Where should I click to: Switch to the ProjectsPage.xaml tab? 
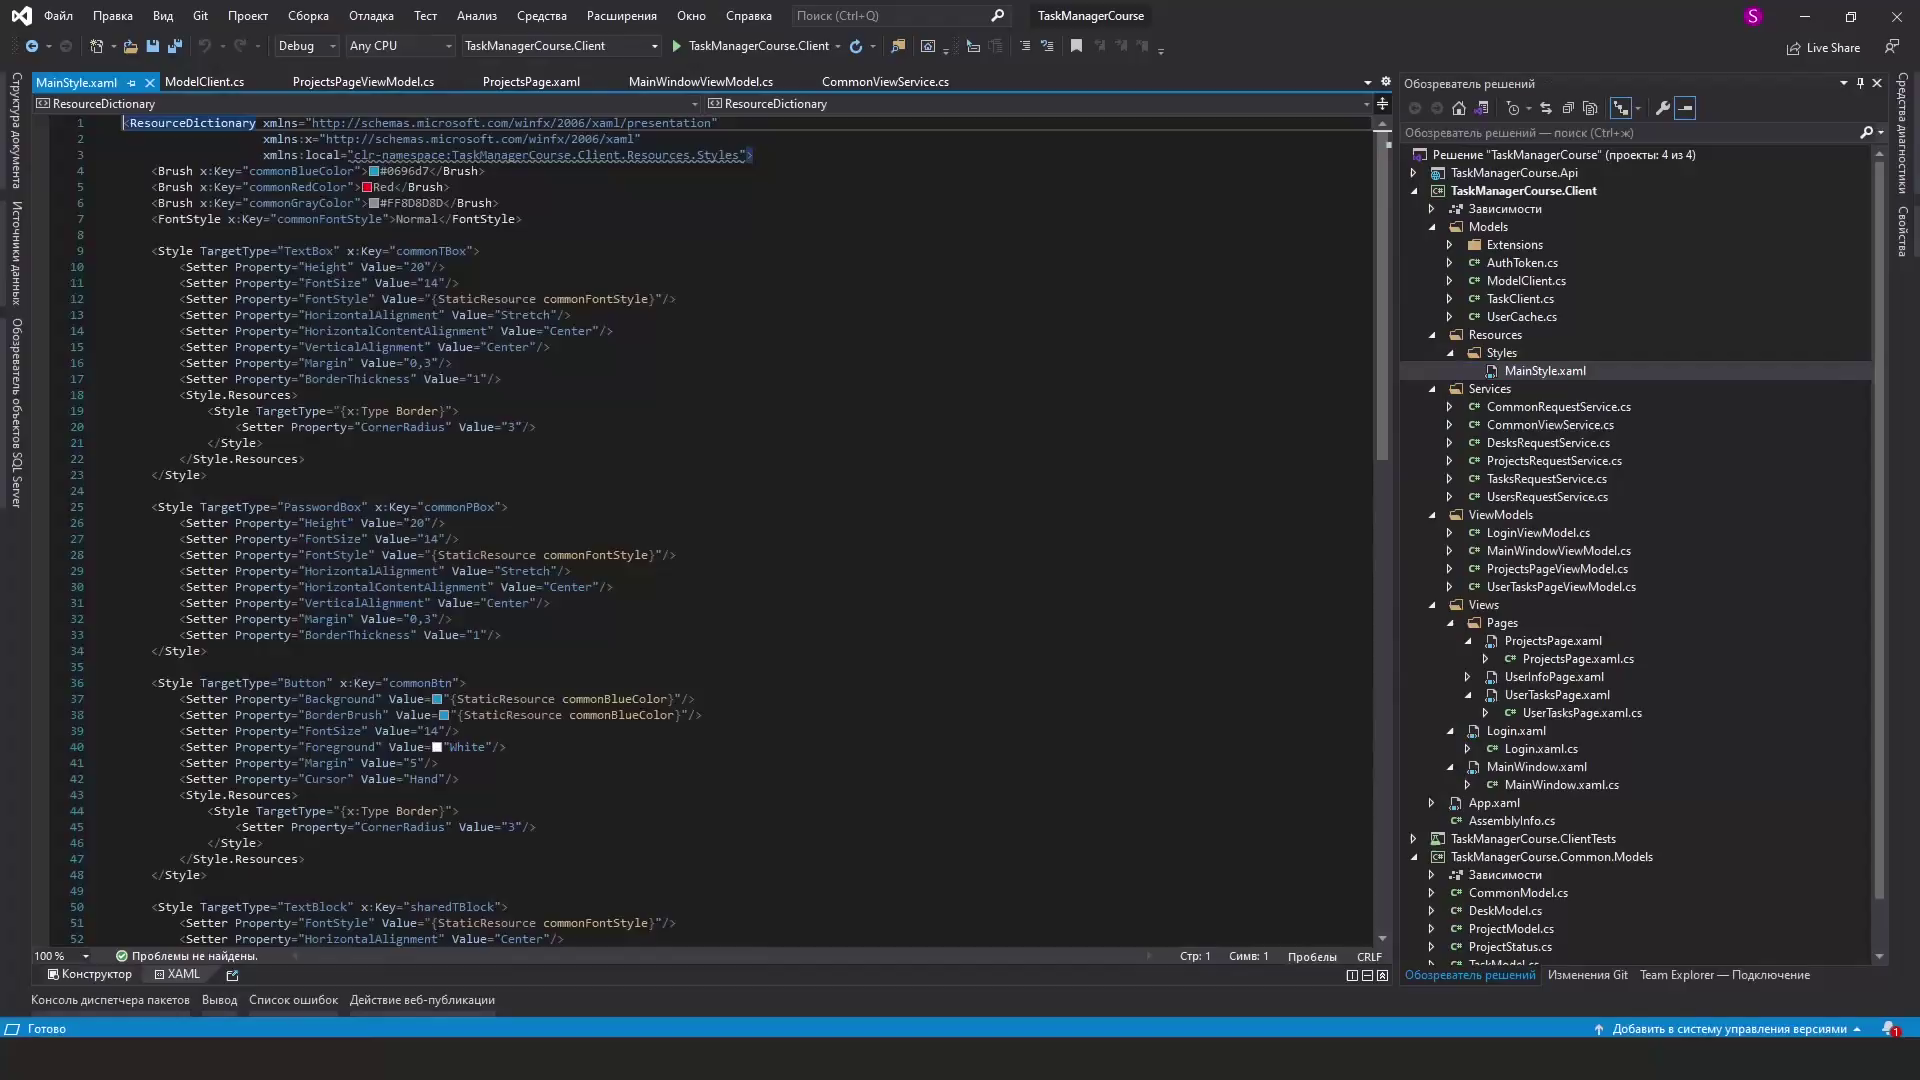coord(531,82)
